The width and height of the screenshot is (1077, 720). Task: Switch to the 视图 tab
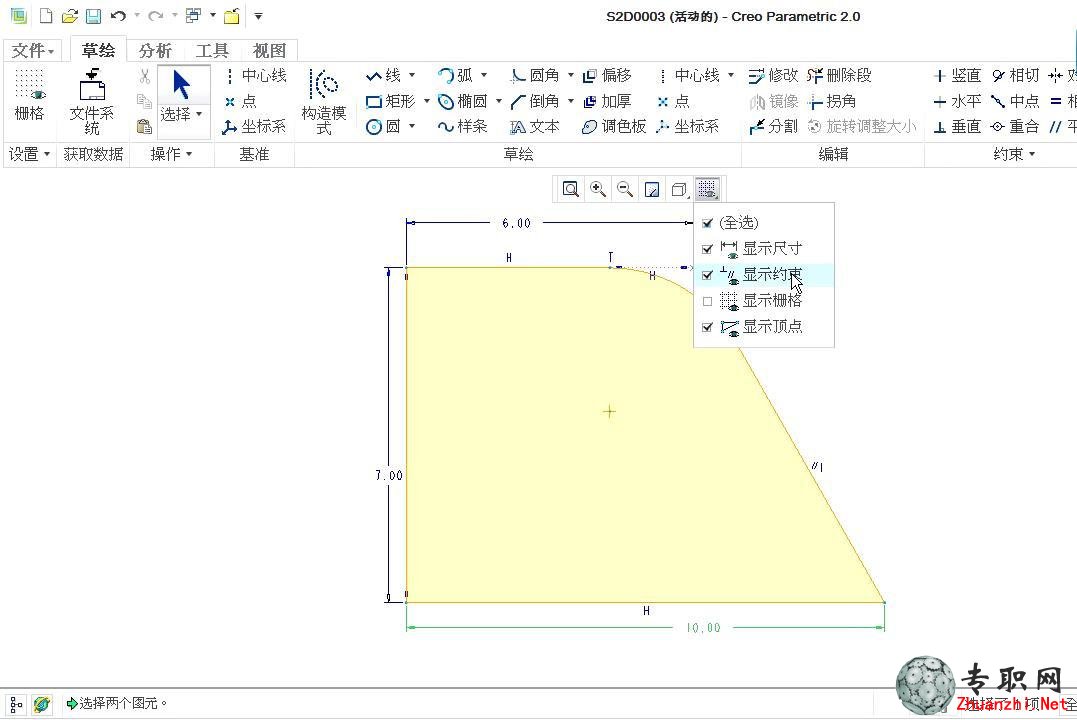pos(269,51)
